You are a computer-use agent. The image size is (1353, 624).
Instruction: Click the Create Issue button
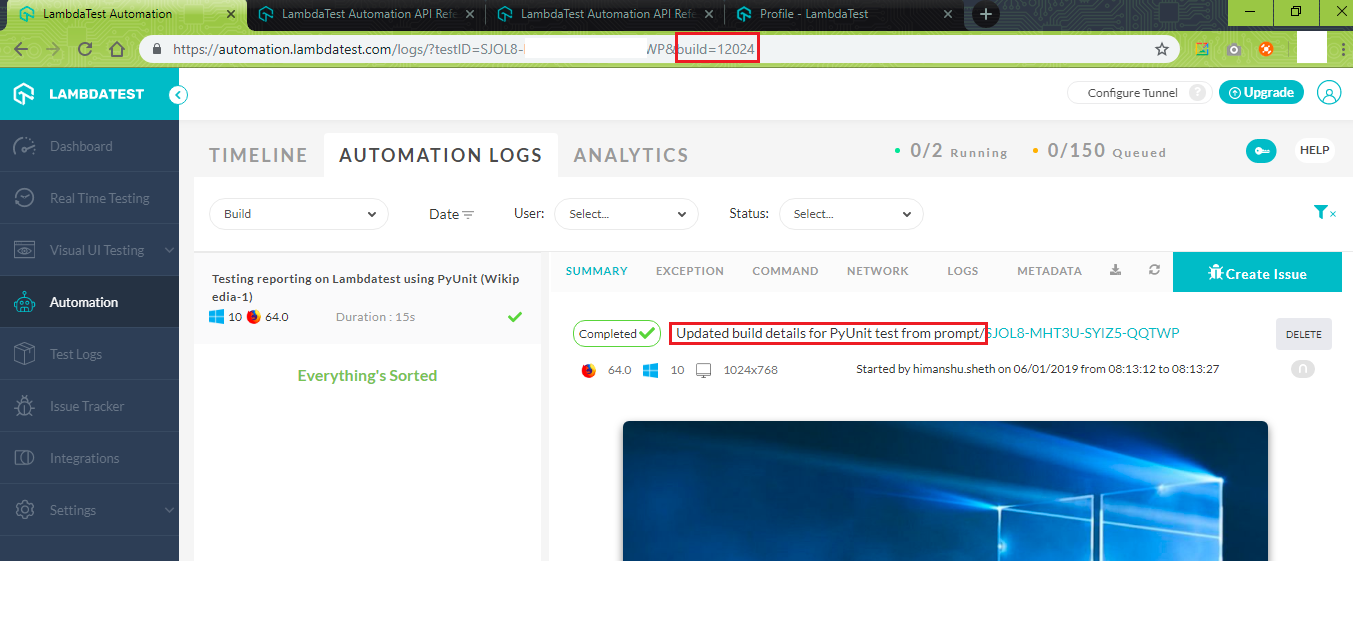coord(1257,273)
